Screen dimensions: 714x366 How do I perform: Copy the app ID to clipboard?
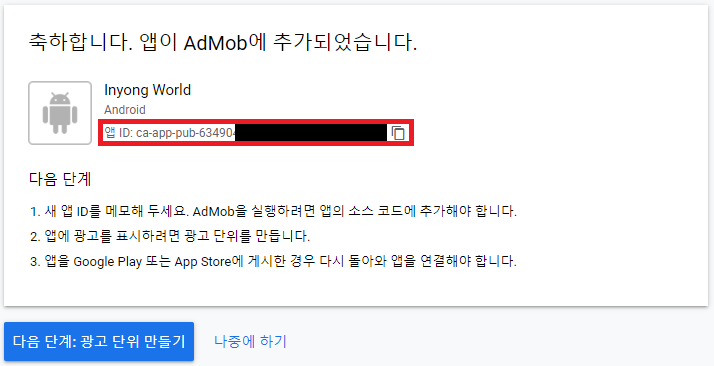pyautogui.click(x=398, y=133)
